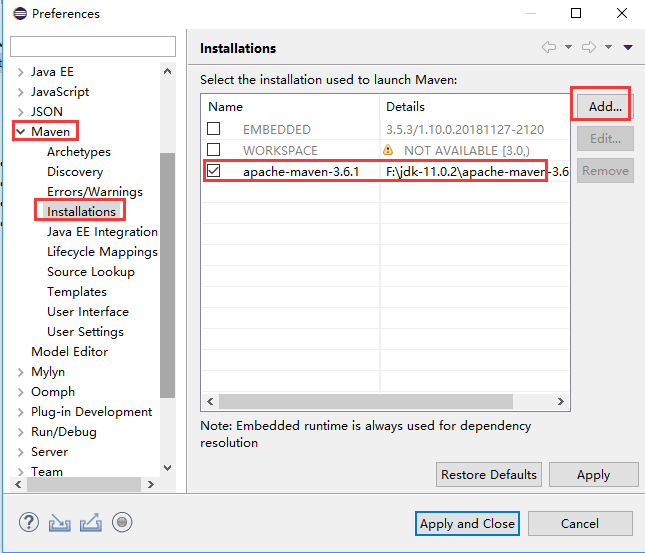Expand the Team tree node

(21, 472)
